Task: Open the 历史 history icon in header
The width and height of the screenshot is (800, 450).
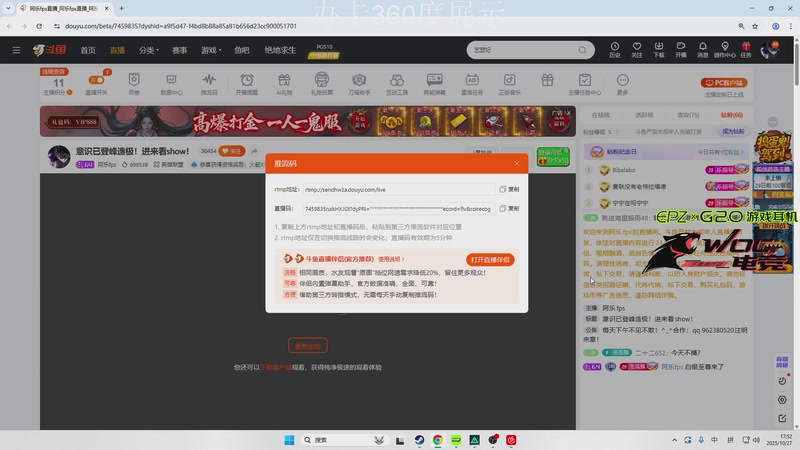Action: coord(615,49)
